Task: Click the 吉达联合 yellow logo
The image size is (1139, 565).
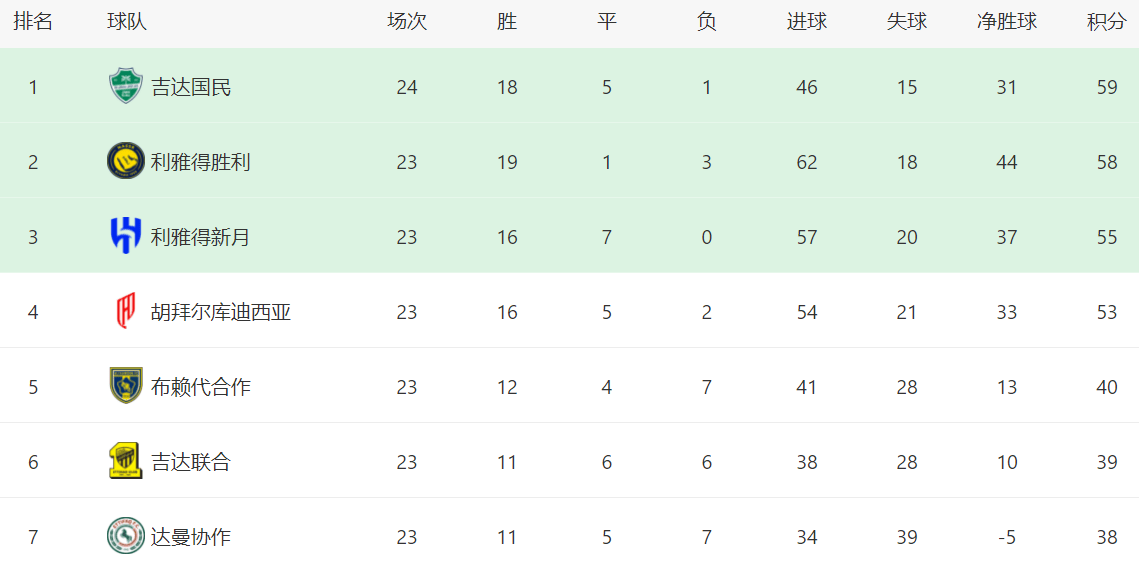Action: coord(126,461)
